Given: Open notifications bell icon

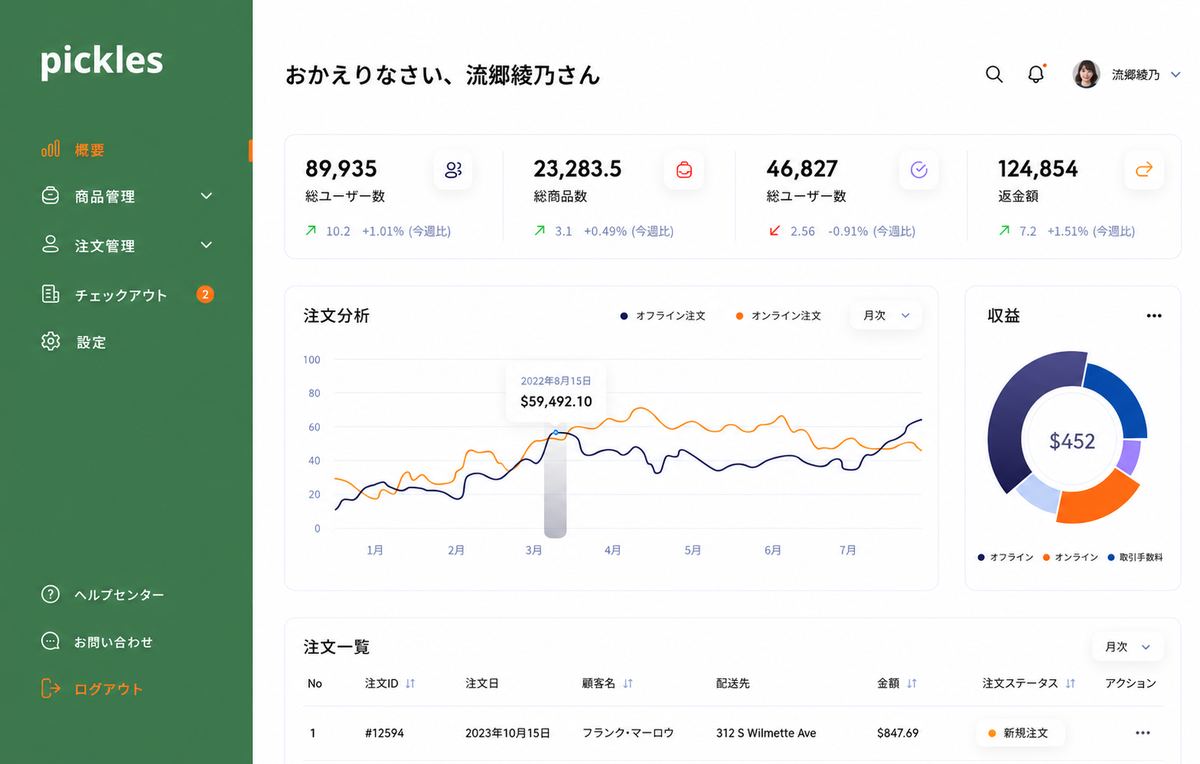Looking at the screenshot, I should click(x=1036, y=74).
